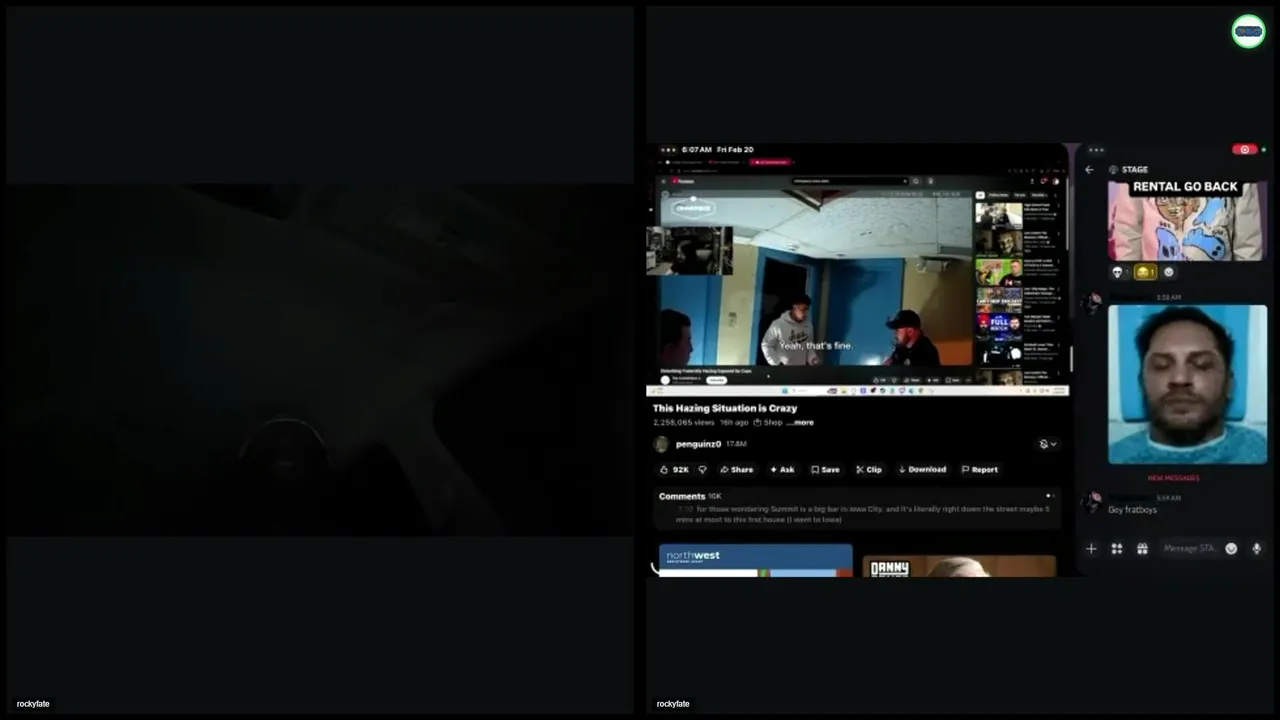
Task: Open emoji picker in message bar
Action: (x=1231, y=548)
